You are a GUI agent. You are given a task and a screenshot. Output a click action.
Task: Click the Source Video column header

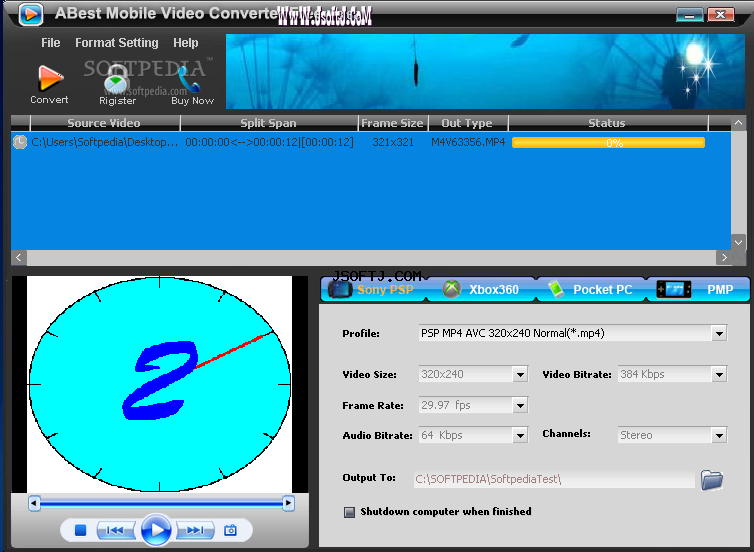105,123
